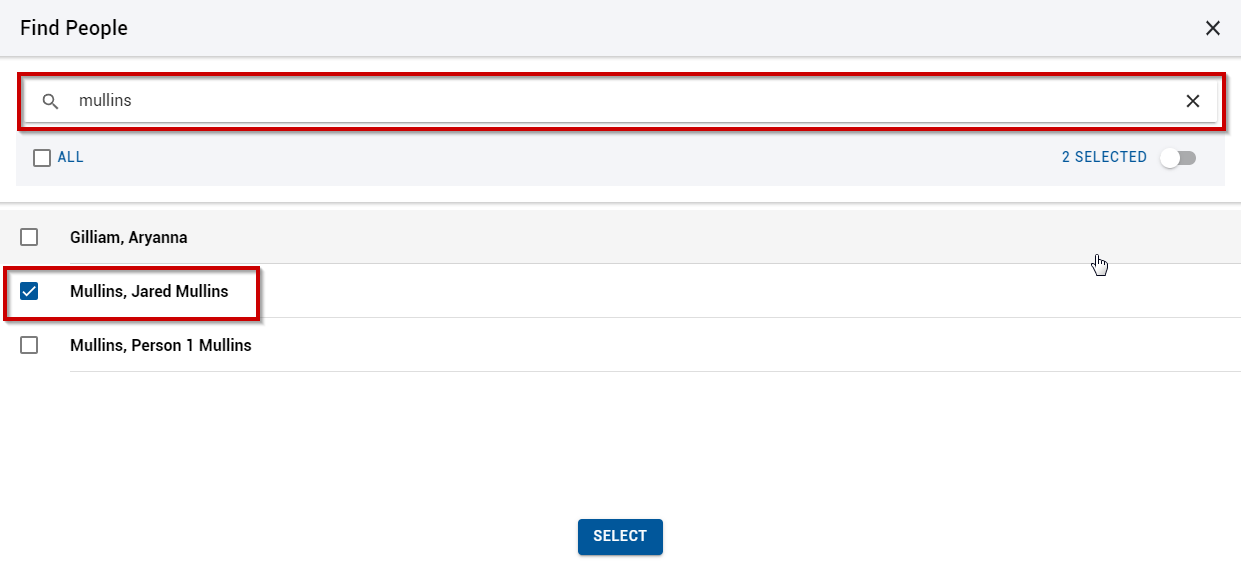The image size is (1241, 564).
Task: Focus the mullins search input field
Action: 620,101
